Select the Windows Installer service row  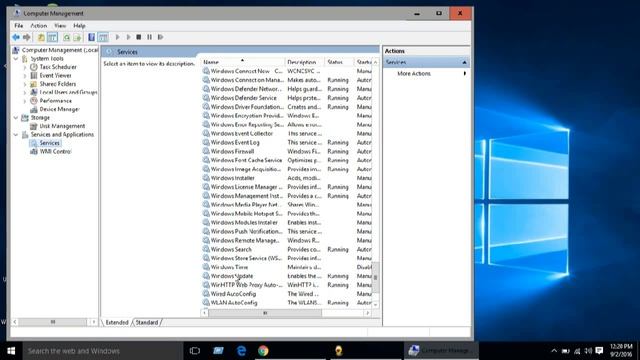pyautogui.click(x=287, y=178)
